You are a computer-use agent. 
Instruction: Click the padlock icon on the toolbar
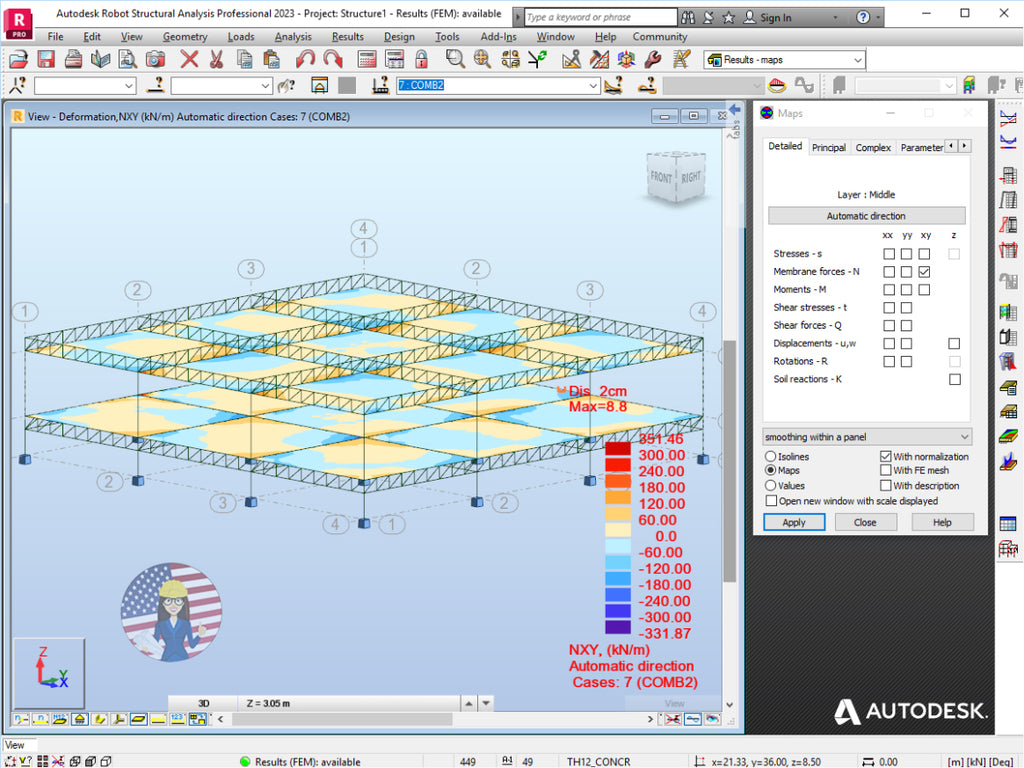click(x=420, y=58)
